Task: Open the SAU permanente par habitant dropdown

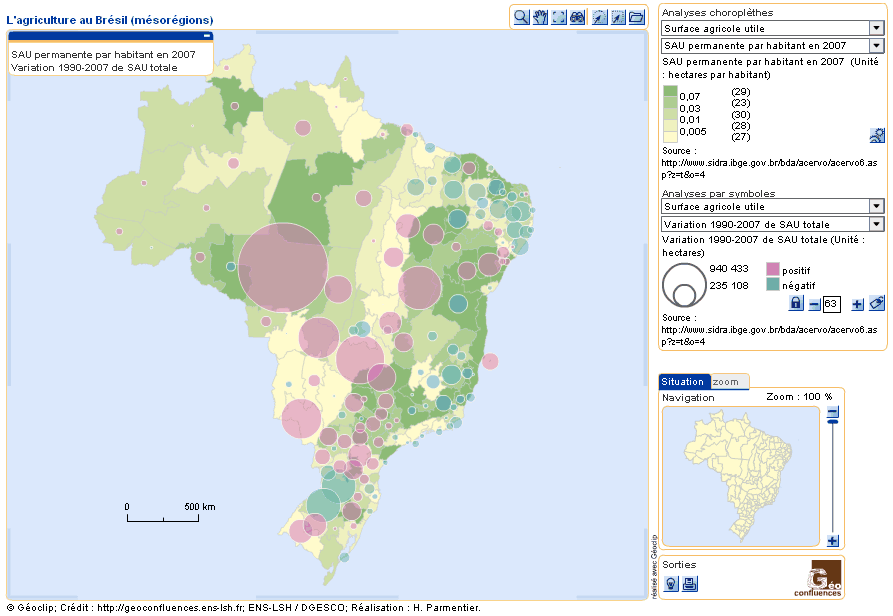Action: 876,45
